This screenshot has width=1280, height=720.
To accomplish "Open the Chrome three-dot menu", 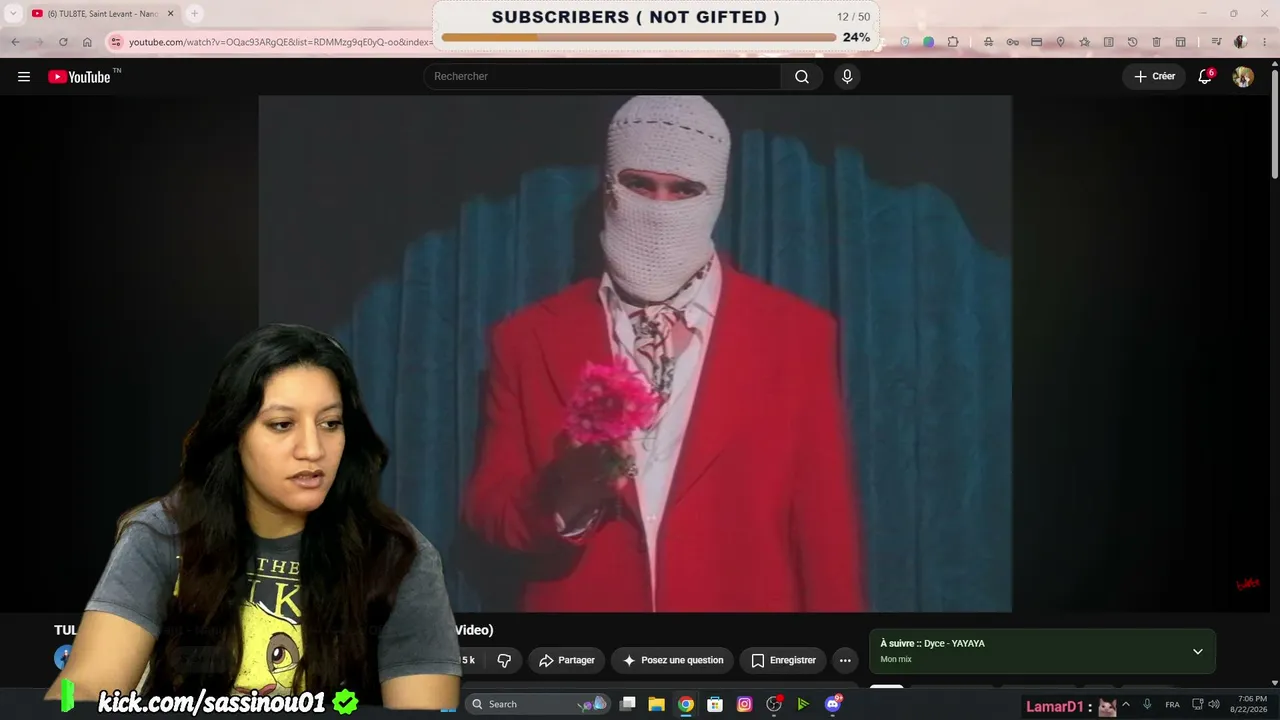I will tap(1264, 42).
